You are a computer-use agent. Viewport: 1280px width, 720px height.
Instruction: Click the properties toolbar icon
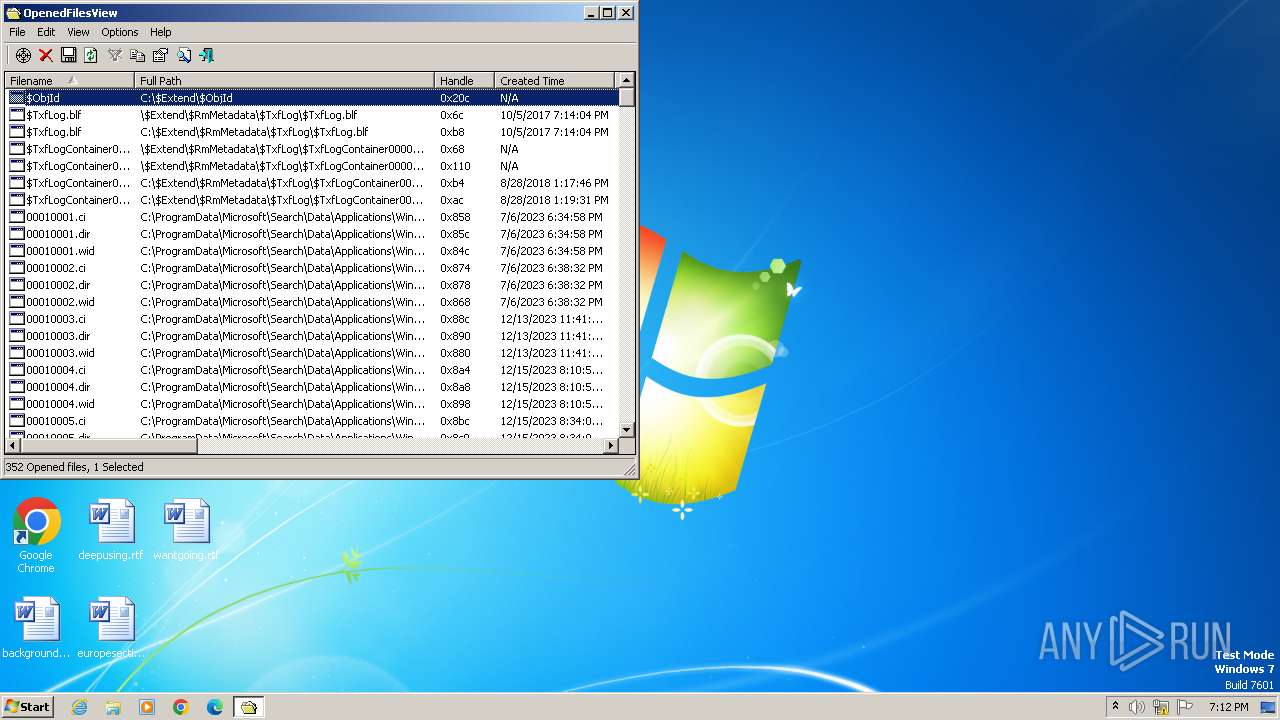pos(160,55)
